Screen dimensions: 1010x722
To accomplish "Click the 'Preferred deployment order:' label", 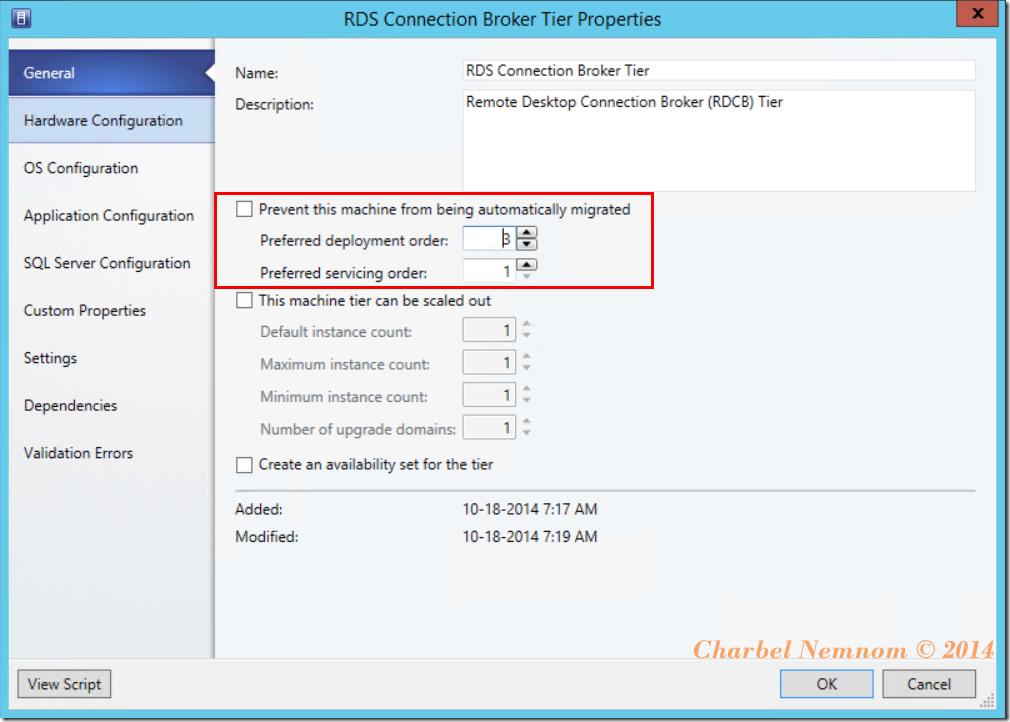I will coord(354,241).
